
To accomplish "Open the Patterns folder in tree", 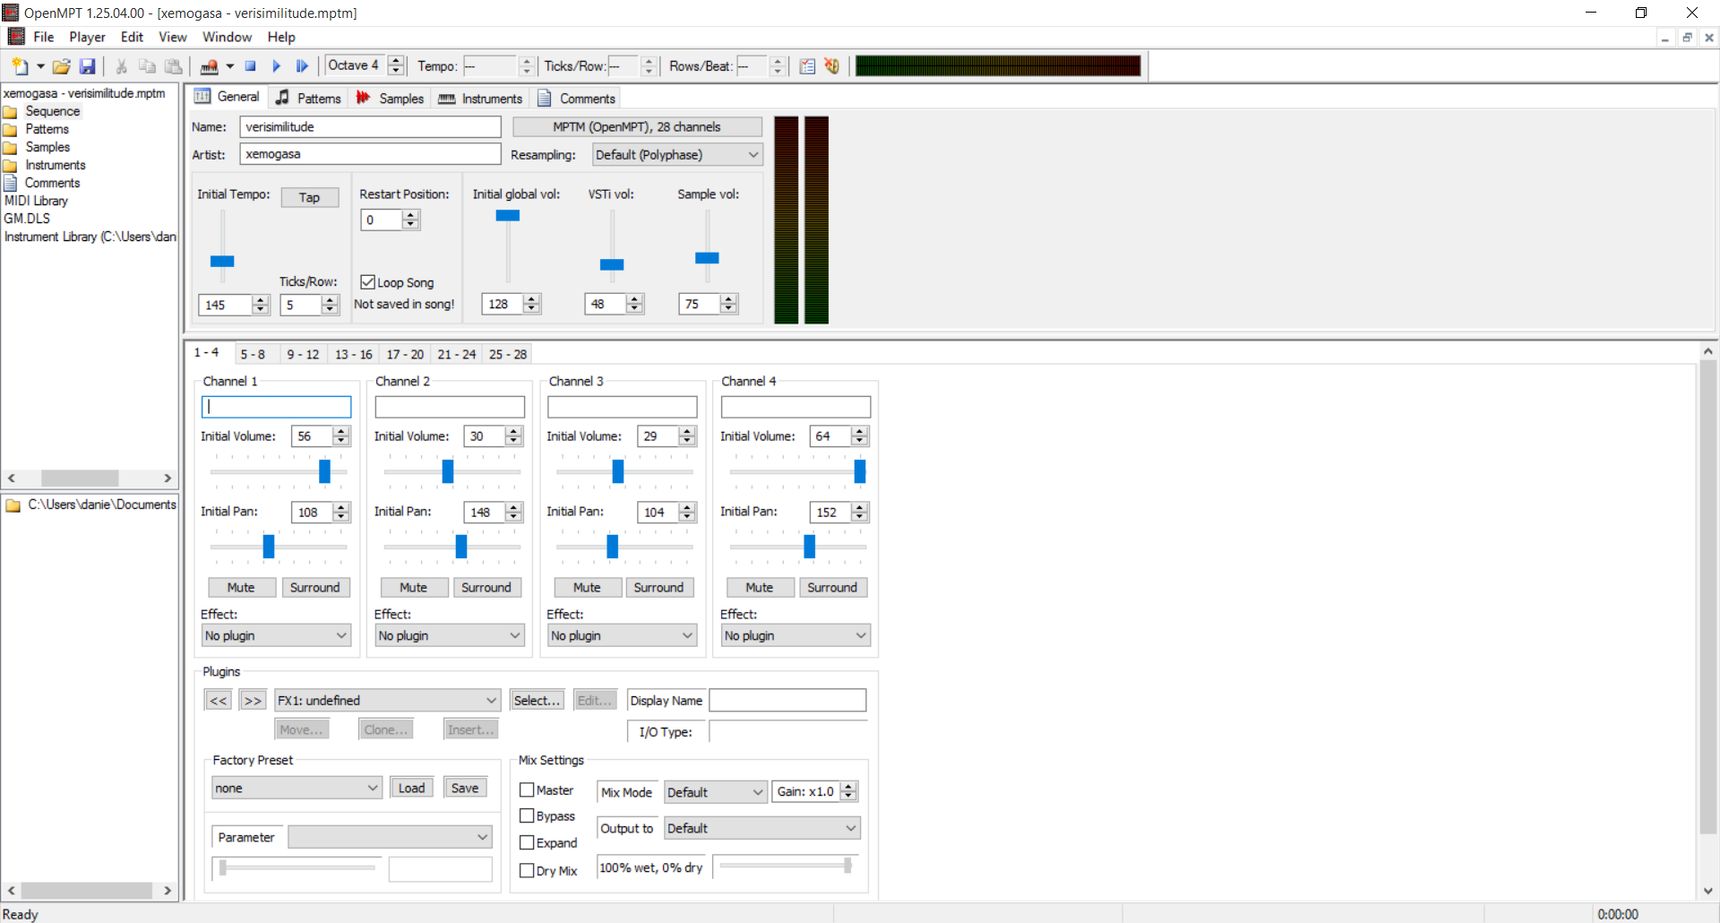I will [x=47, y=129].
